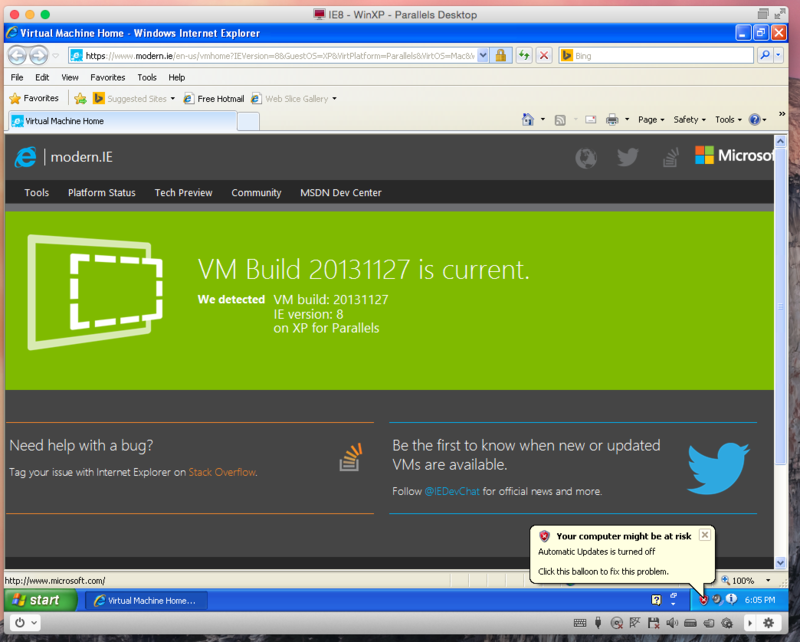Viewport: 800px width, 642px height.
Task: Click the red security shield tray icon
Action: (704, 600)
